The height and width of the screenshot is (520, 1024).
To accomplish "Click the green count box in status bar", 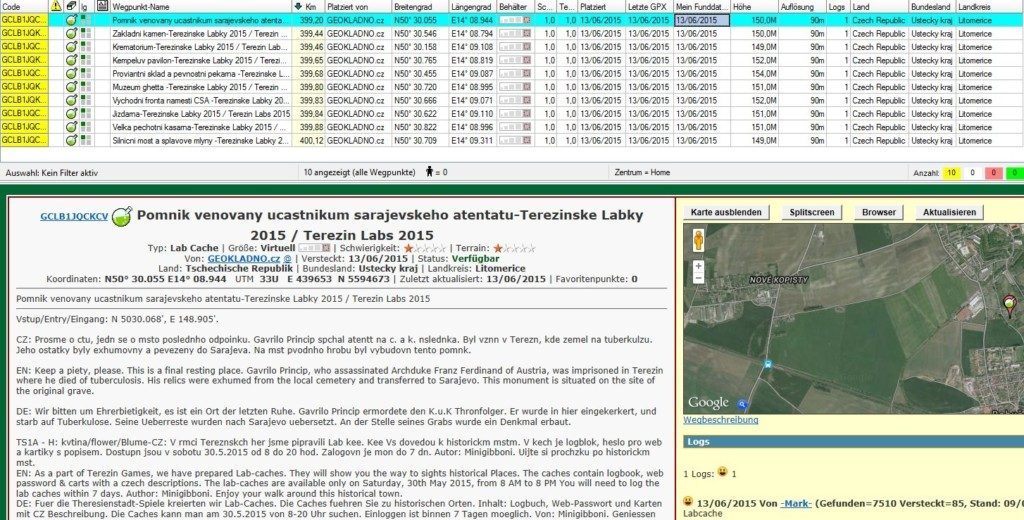I will click(1014, 173).
